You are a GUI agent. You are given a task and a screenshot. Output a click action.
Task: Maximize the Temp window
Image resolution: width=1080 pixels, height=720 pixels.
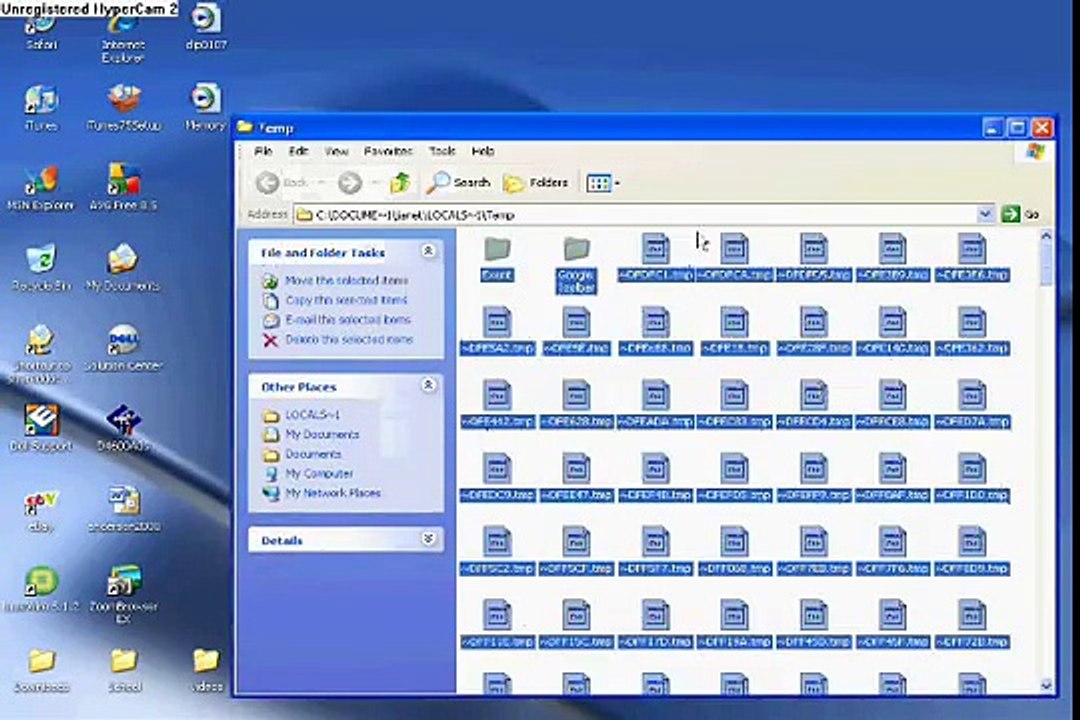pyautogui.click(x=1017, y=128)
